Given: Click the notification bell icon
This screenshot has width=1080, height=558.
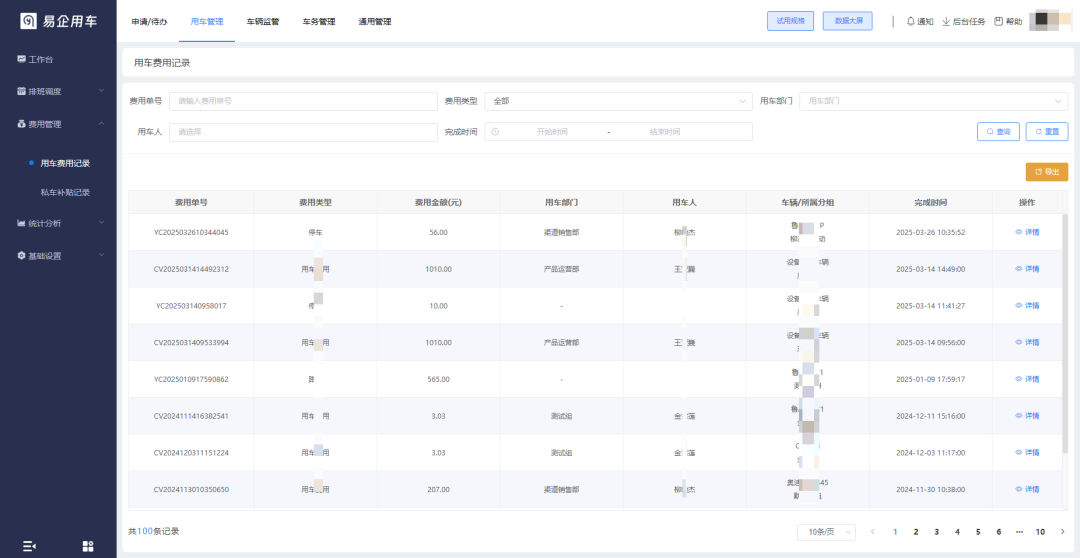Looking at the screenshot, I should click(911, 21).
